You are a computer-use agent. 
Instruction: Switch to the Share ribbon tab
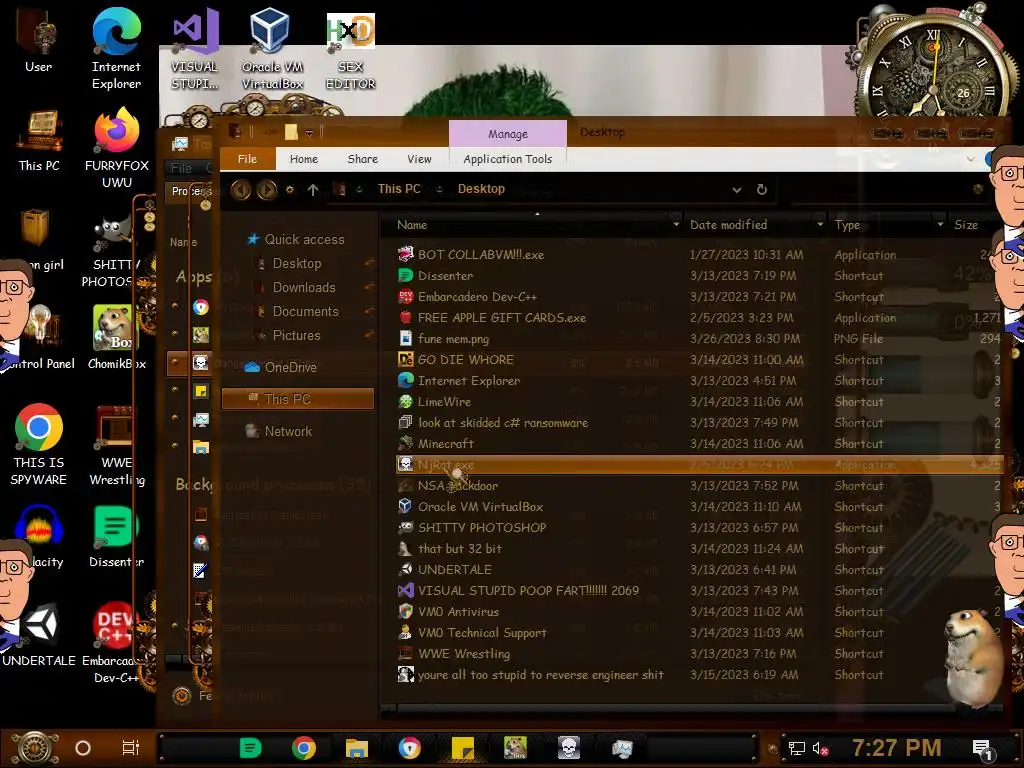pos(362,159)
